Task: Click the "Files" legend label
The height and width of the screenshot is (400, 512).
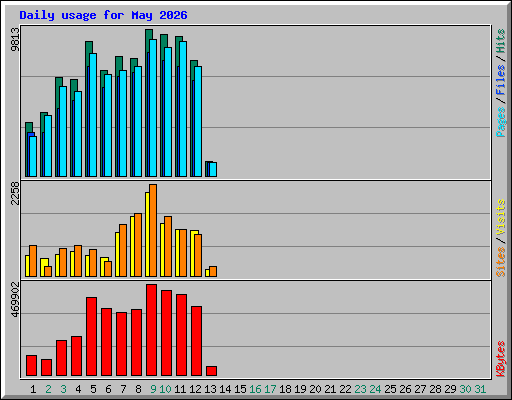Action: click(500, 79)
